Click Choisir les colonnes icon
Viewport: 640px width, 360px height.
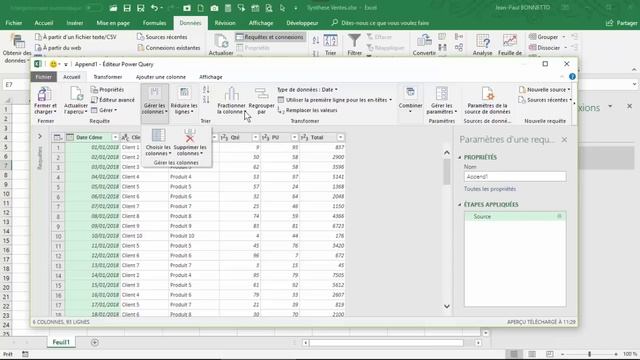(158, 136)
